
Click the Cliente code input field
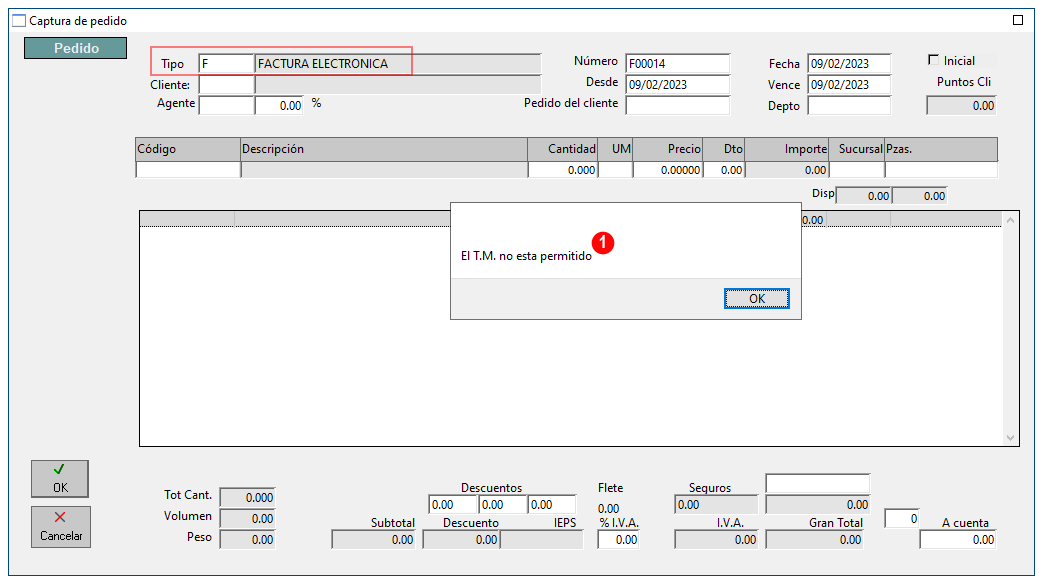226,84
